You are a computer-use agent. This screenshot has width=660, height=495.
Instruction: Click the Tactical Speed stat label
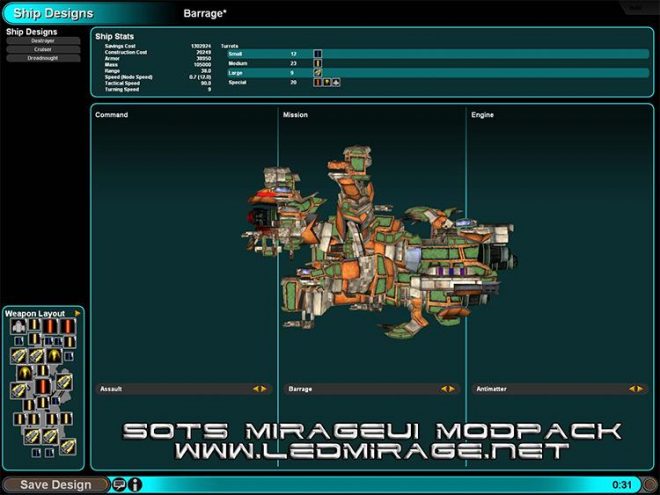click(122, 83)
